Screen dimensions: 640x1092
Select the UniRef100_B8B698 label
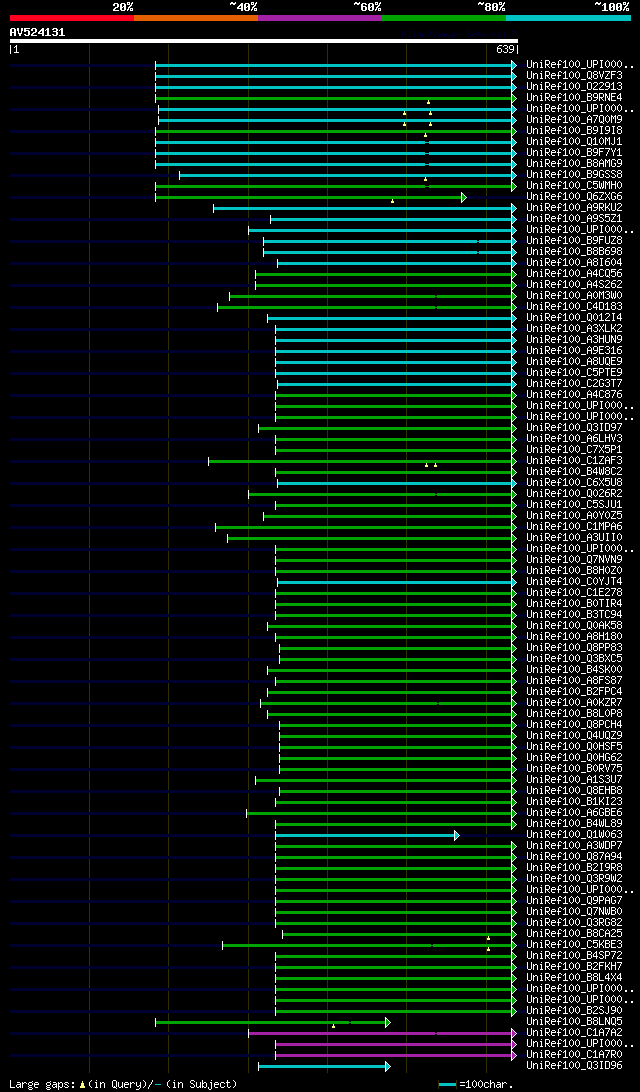pyautogui.click(x=575, y=251)
